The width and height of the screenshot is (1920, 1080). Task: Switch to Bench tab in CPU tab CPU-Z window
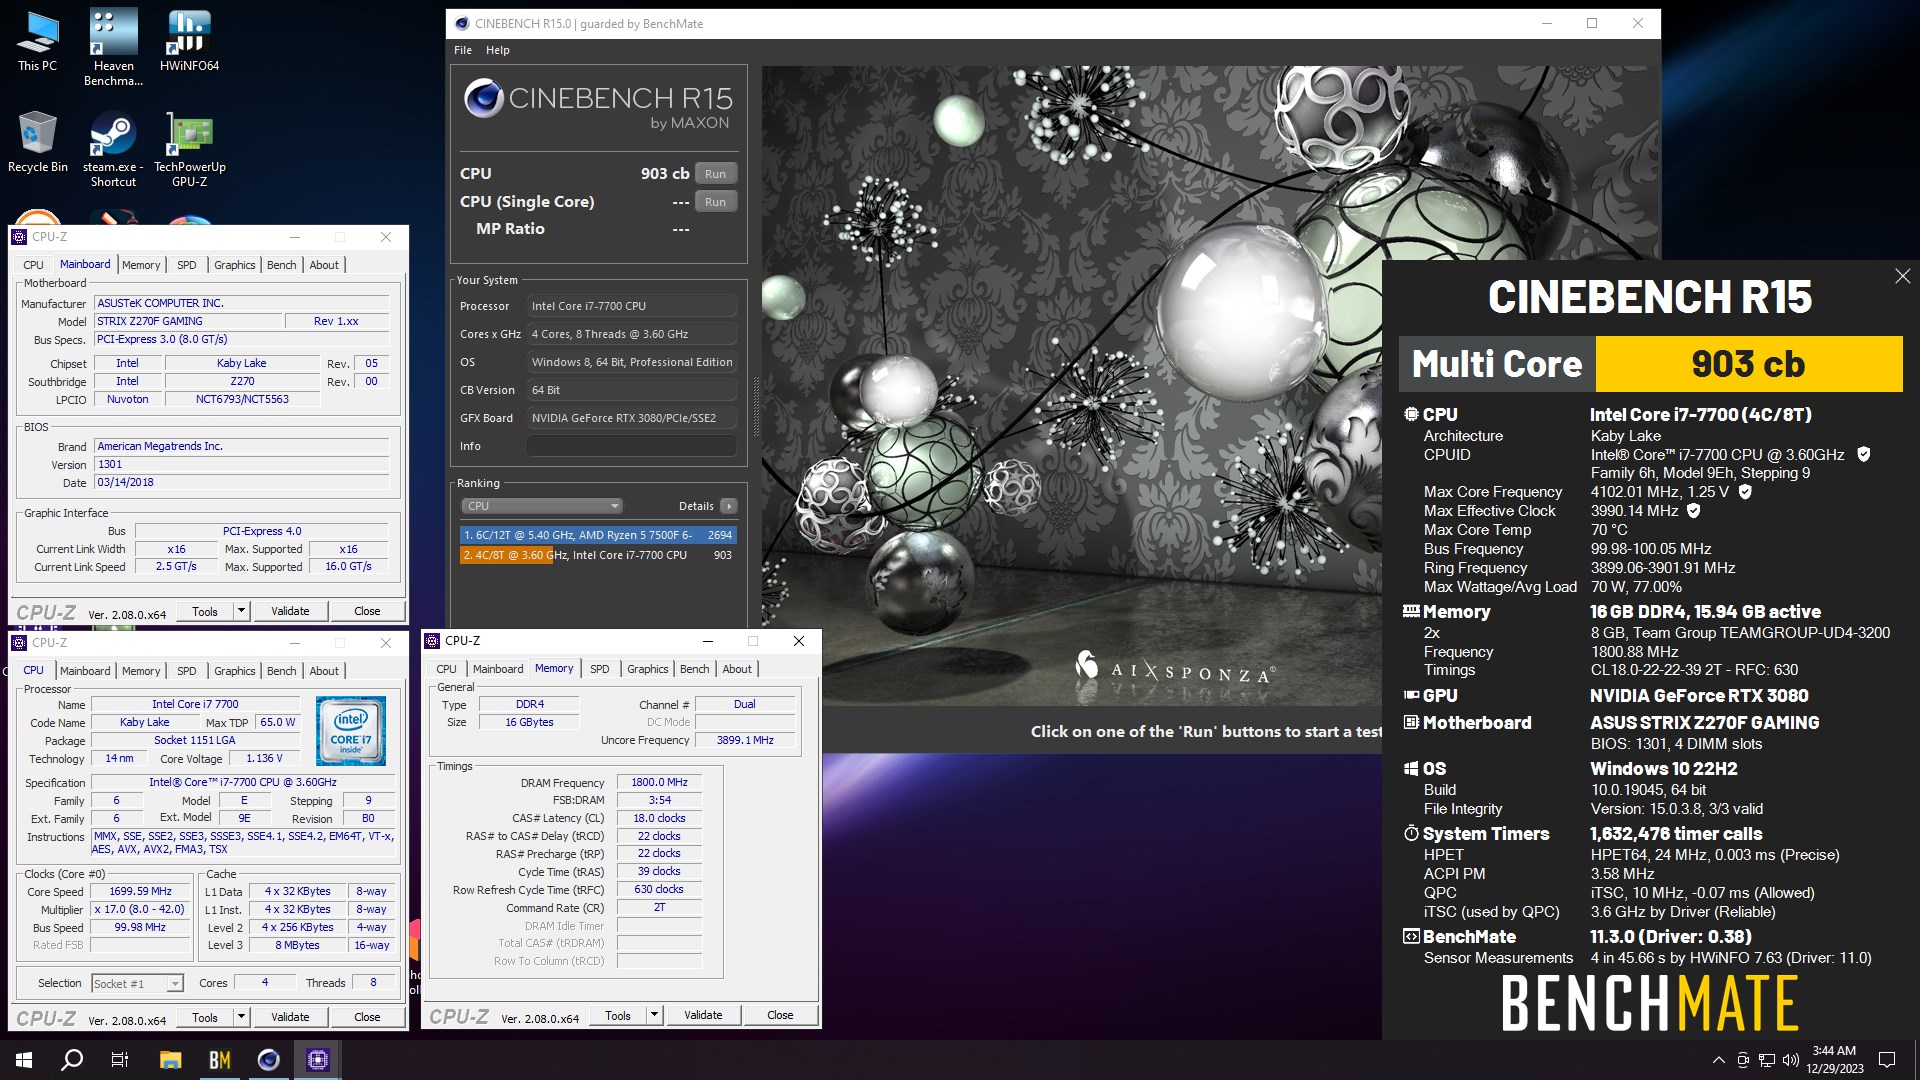coord(281,671)
